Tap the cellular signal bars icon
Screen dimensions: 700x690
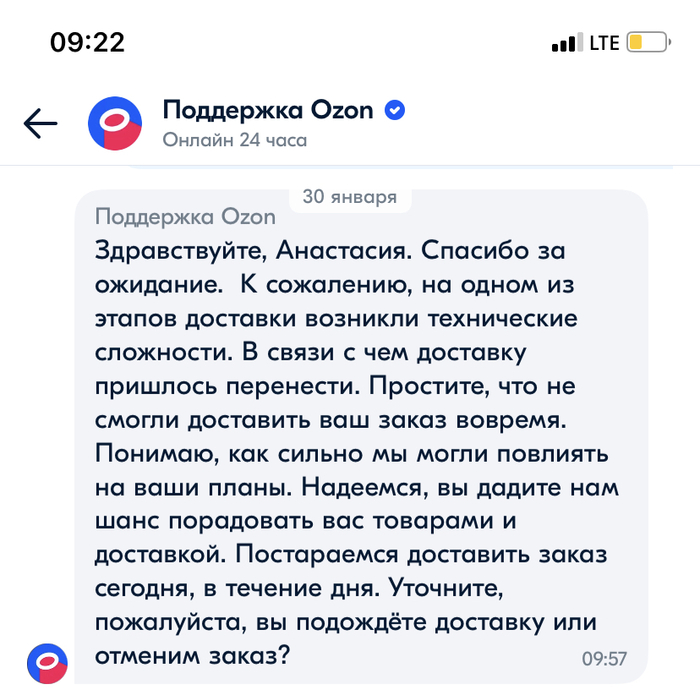[x=565, y=43]
